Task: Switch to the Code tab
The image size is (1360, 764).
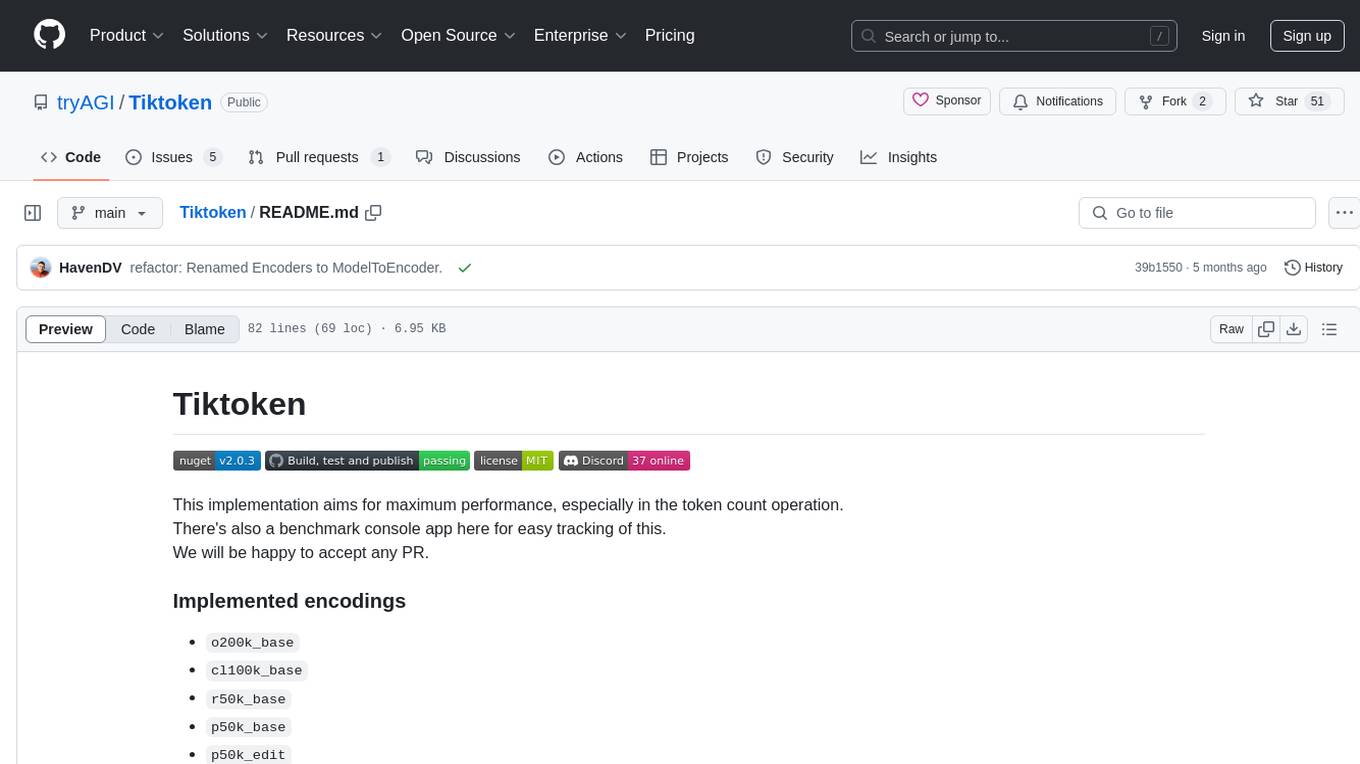Action: click(71, 157)
